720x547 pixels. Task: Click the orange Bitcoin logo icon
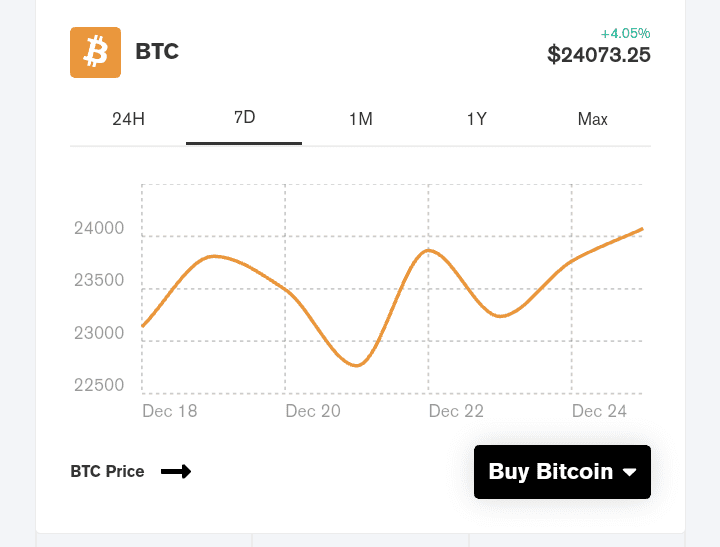(96, 52)
